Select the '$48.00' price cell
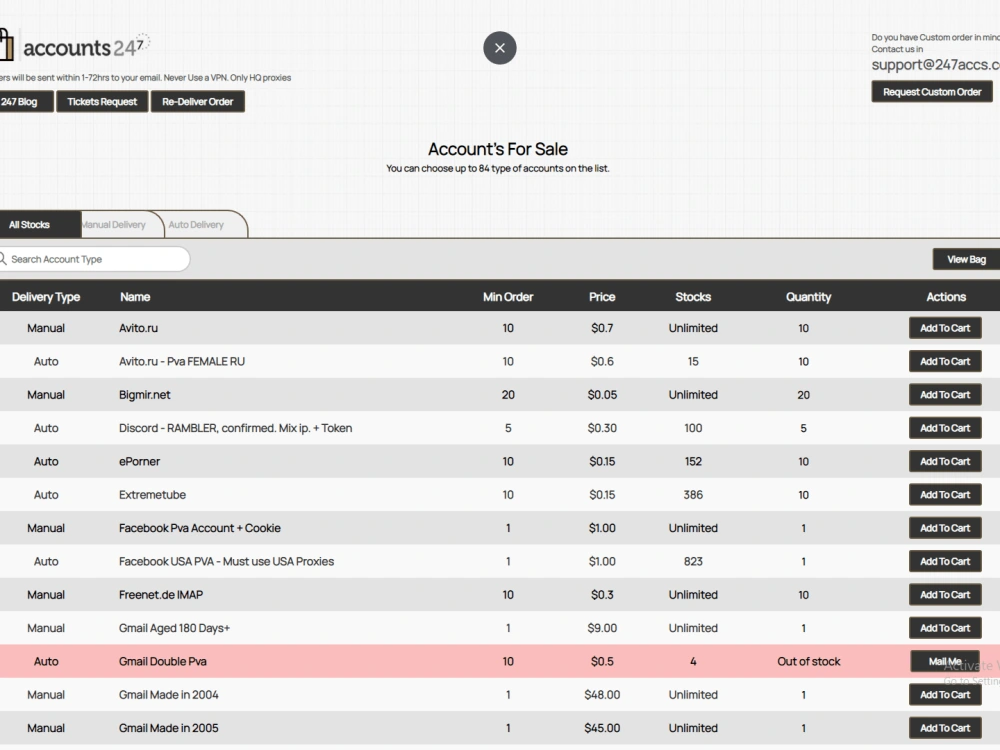Screen dimensions: 1000x750 (602, 695)
